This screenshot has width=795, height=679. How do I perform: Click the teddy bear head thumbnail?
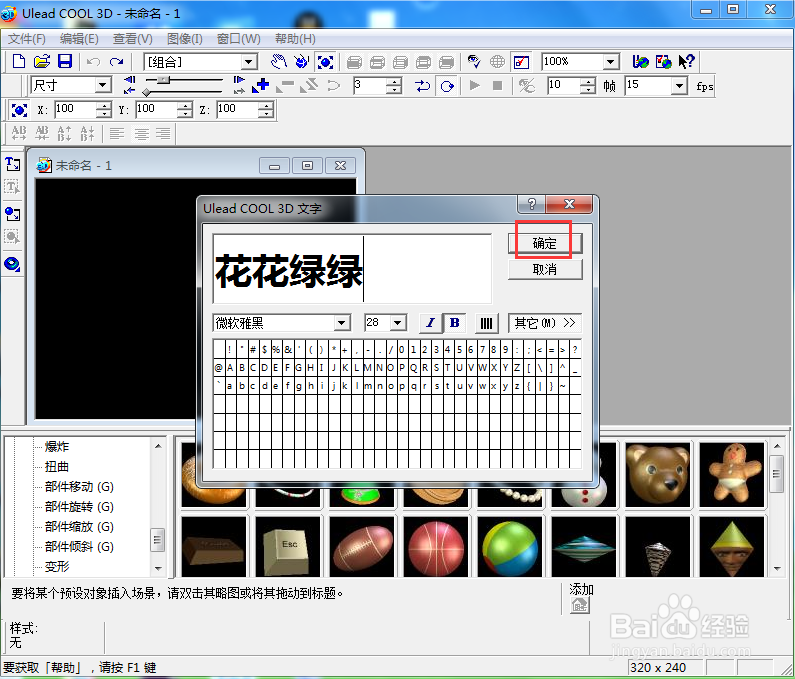(x=658, y=475)
